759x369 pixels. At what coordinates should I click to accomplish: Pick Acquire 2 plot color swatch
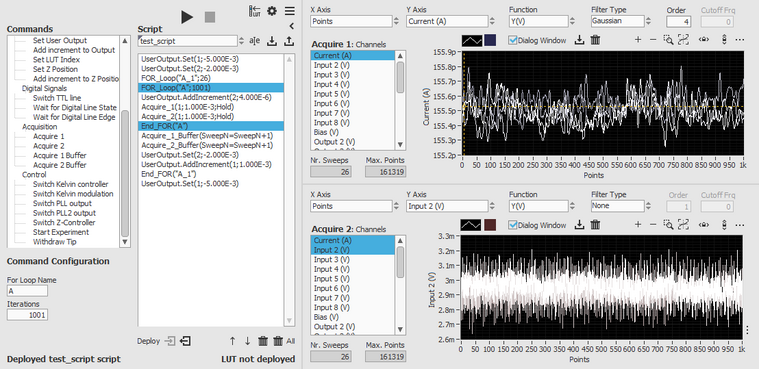tap(490, 225)
